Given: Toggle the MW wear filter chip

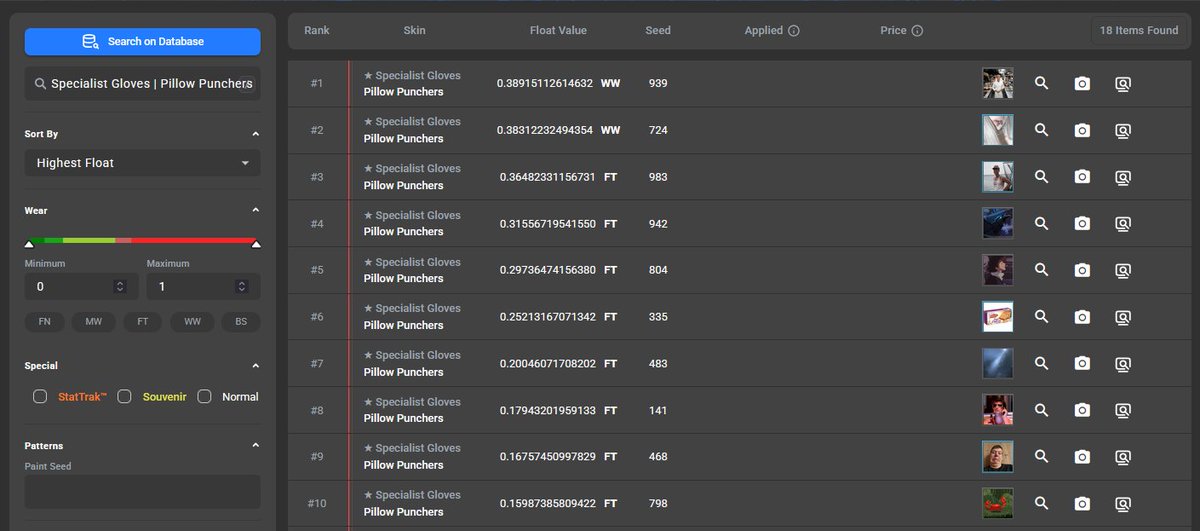Looking at the screenshot, I should coord(94,322).
